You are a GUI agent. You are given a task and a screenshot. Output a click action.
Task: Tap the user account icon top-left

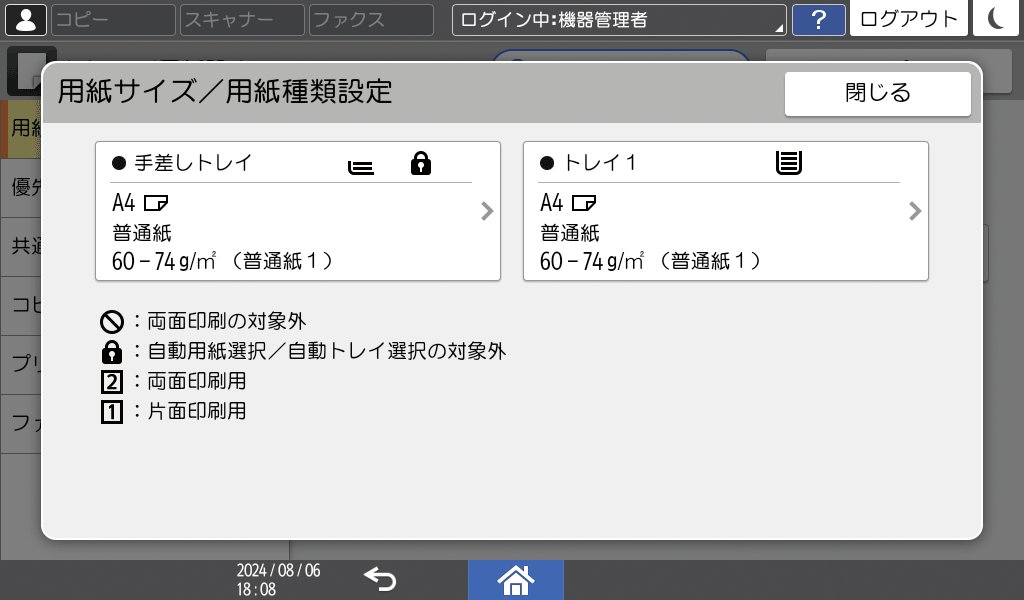pyautogui.click(x=25, y=19)
